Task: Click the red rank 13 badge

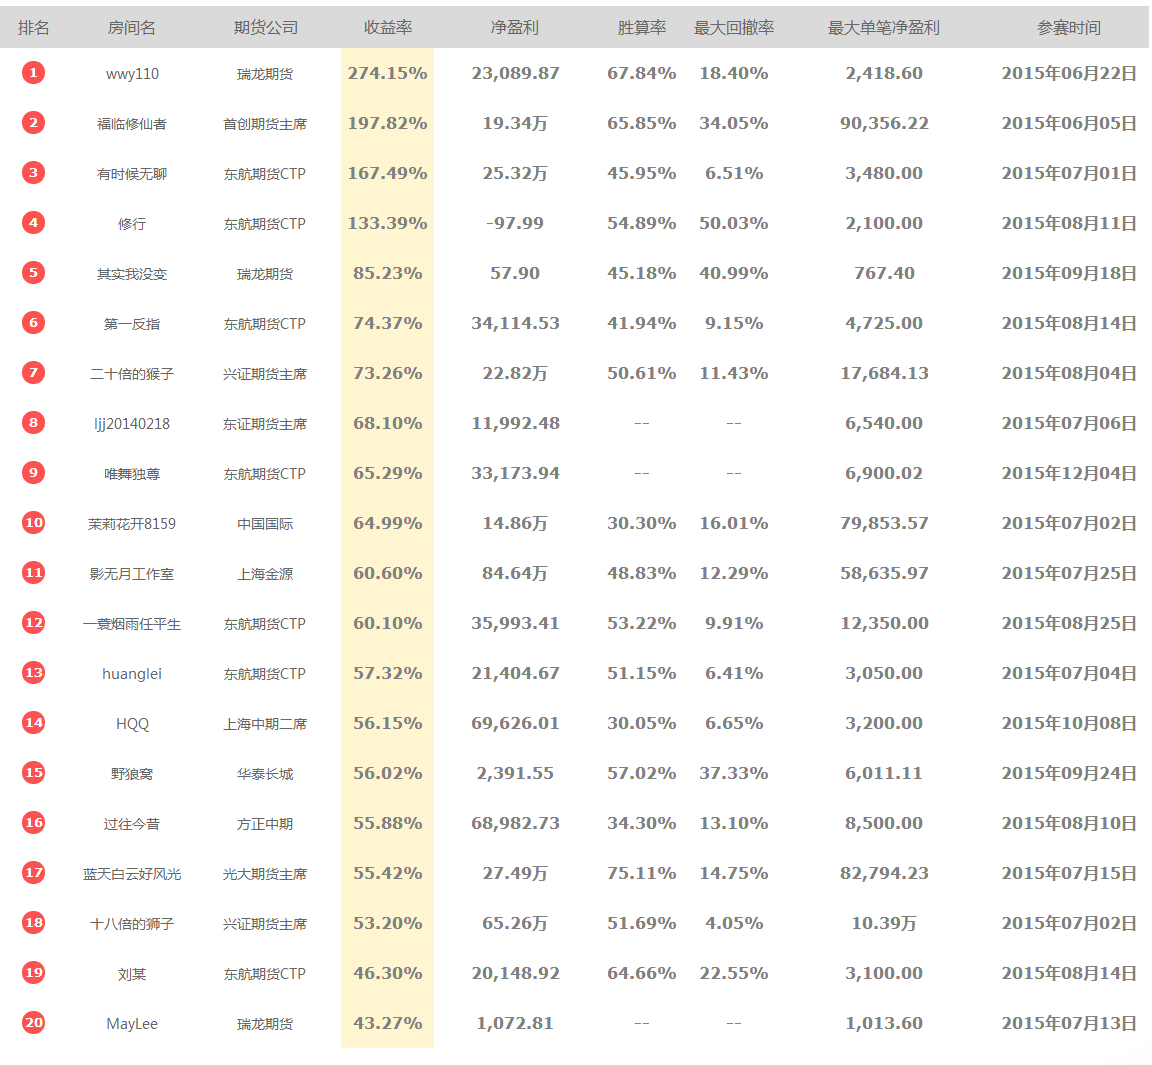Action: pyautogui.click(x=33, y=673)
